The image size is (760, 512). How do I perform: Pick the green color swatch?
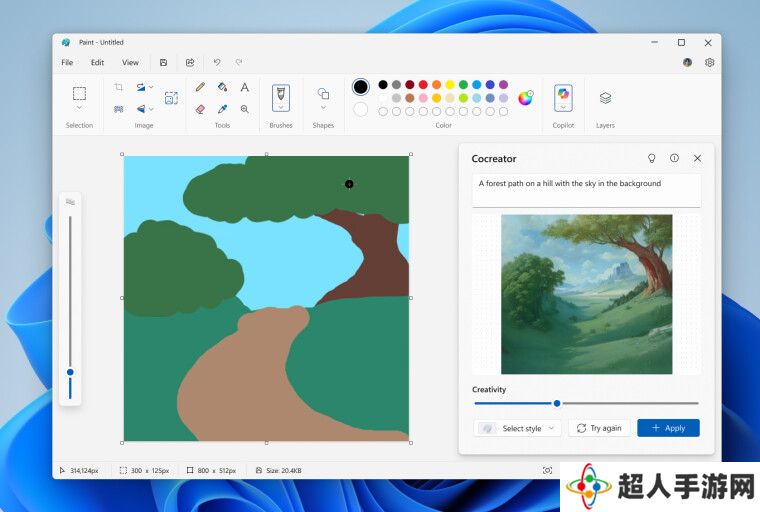tap(463, 84)
